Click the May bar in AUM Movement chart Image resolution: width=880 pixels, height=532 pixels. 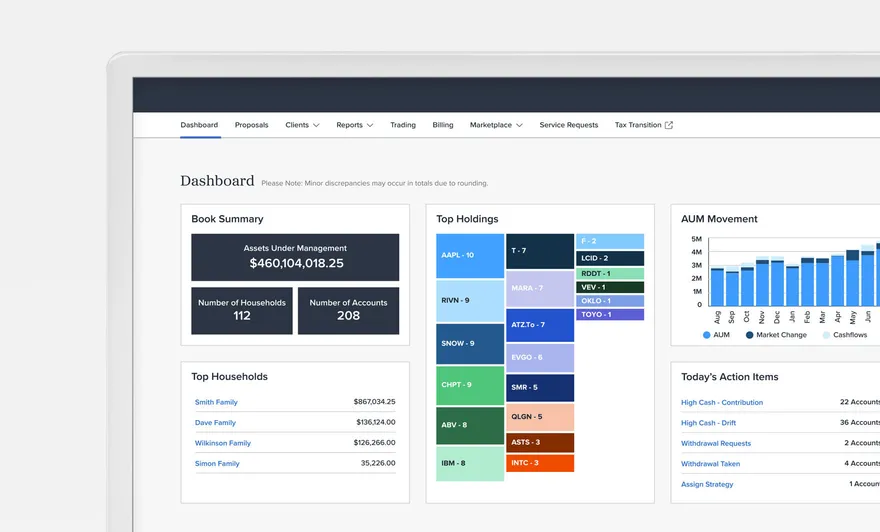(852, 278)
